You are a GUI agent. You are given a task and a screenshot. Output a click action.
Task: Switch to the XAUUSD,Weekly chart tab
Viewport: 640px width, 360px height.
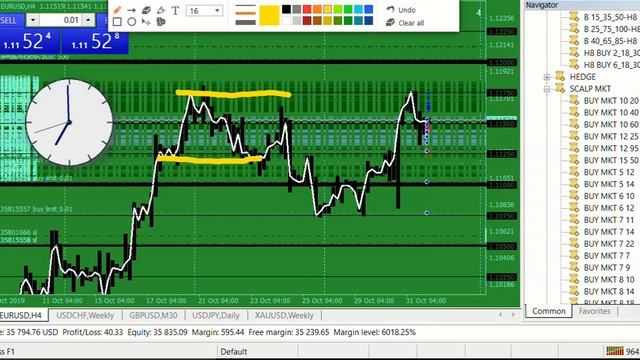click(x=284, y=316)
